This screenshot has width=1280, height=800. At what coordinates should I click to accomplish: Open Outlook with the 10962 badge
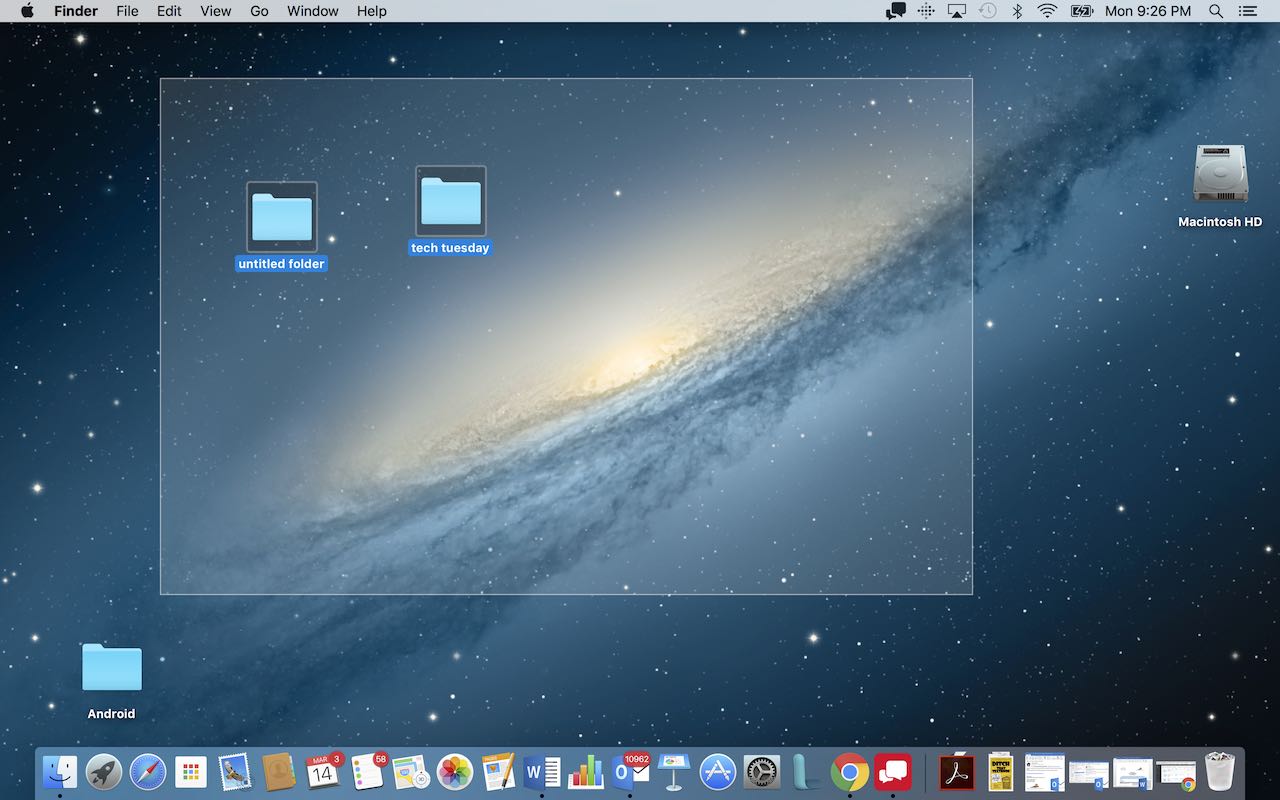tap(630, 771)
